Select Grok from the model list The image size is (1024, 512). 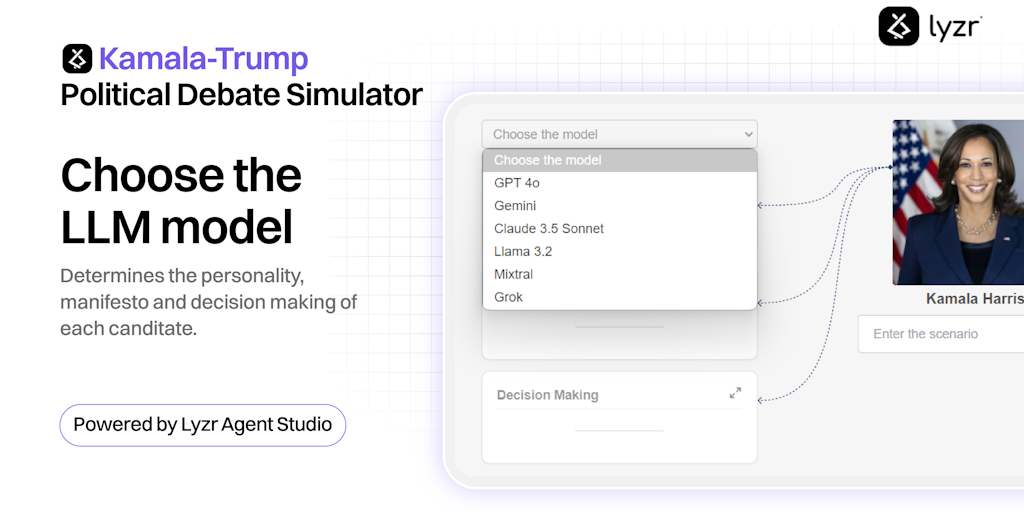[x=619, y=297]
